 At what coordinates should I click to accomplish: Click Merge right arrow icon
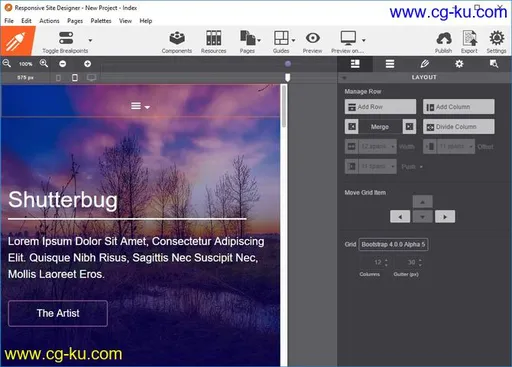(x=409, y=127)
